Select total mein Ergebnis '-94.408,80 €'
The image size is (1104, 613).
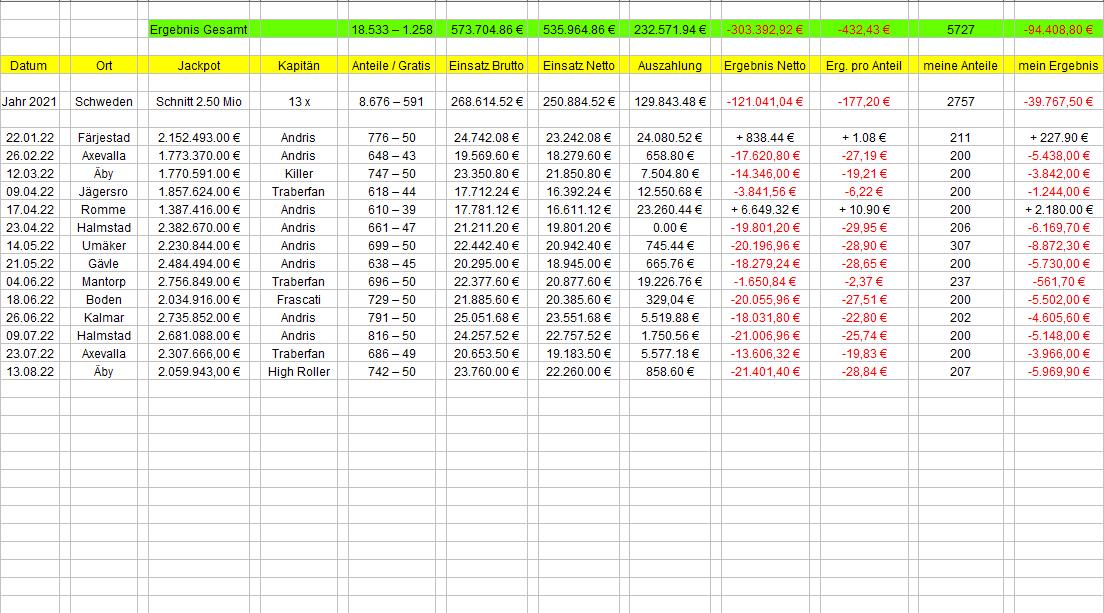(x=1058, y=30)
